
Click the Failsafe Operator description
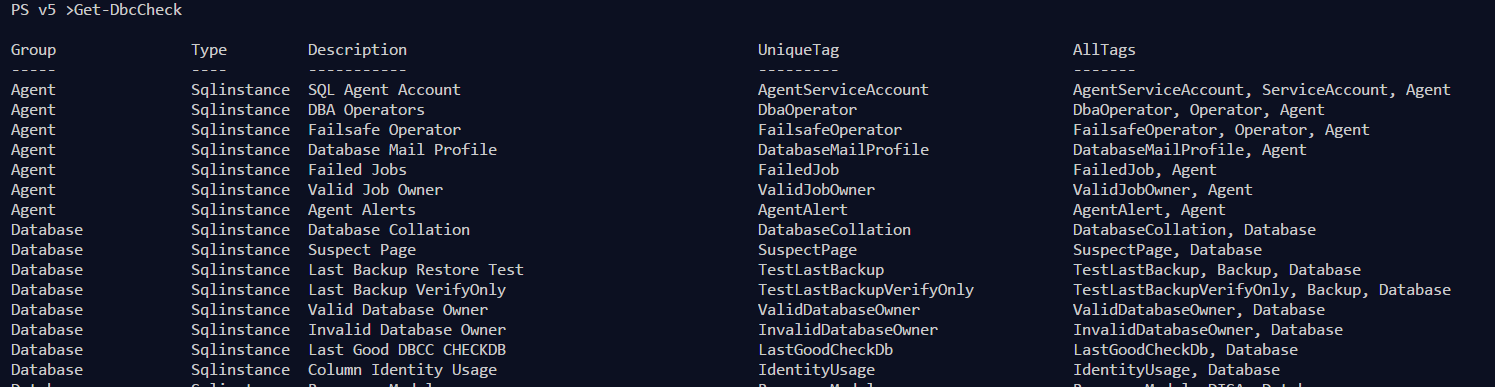tap(384, 130)
